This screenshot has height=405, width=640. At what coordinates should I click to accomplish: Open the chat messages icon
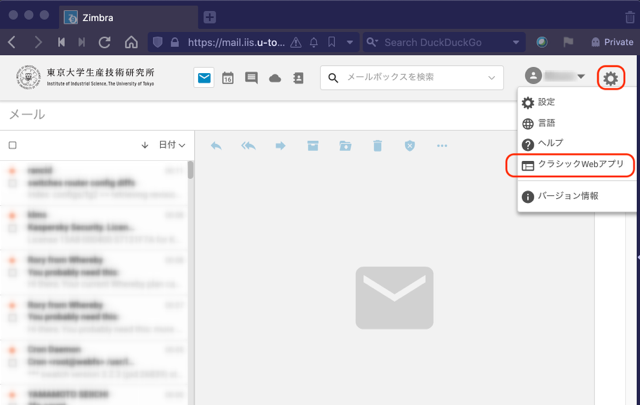pos(251,78)
